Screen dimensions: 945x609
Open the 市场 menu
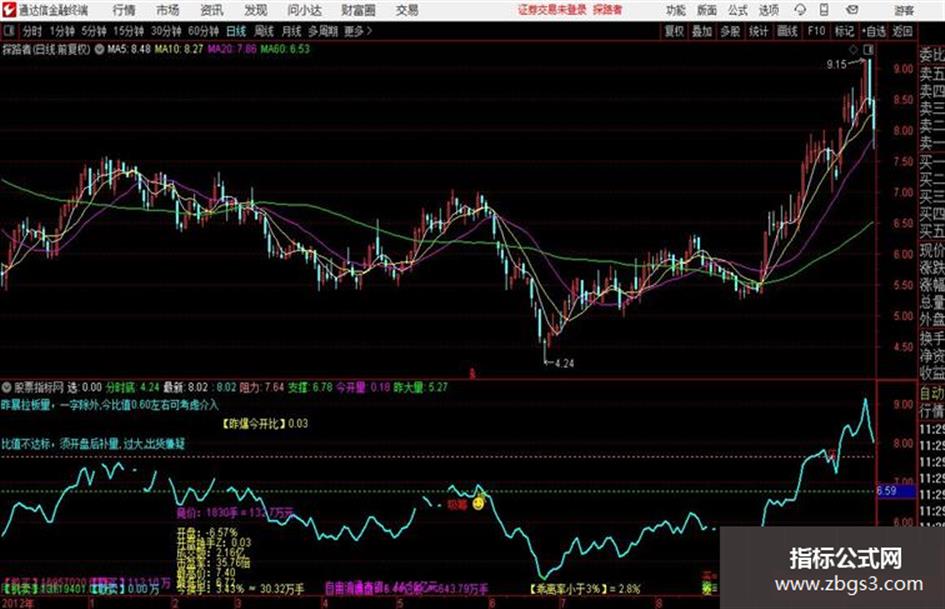click(168, 10)
